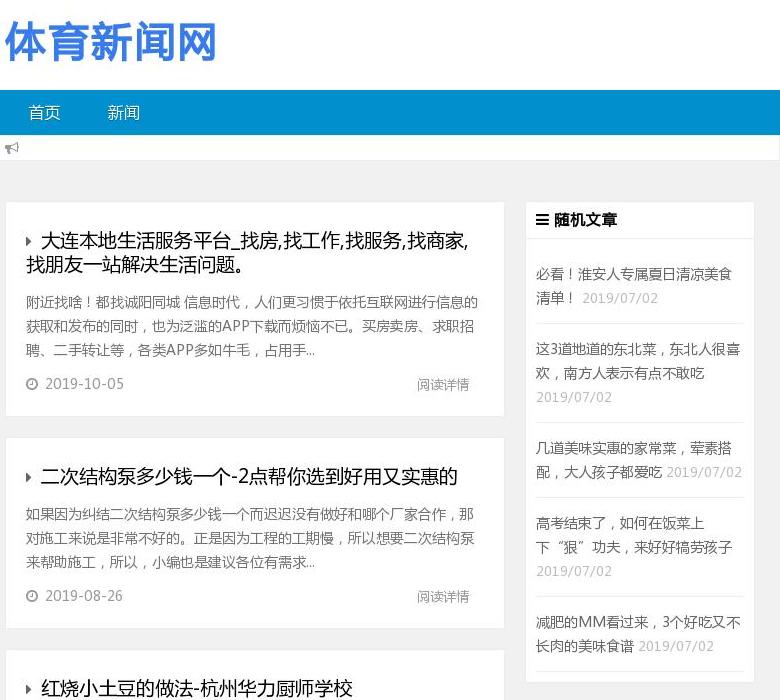The height and width of the screenshot is (700, 780).
Task: Open sidebar article 减肥的MM看过来
Action: [638, 634]
